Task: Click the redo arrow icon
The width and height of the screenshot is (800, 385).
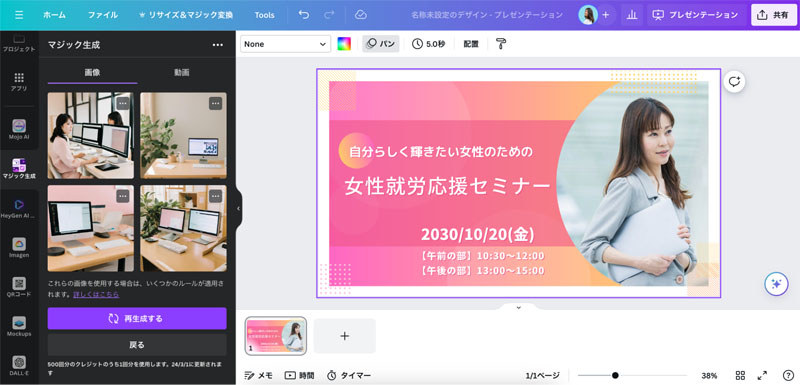Action: [x=329, y=15]
